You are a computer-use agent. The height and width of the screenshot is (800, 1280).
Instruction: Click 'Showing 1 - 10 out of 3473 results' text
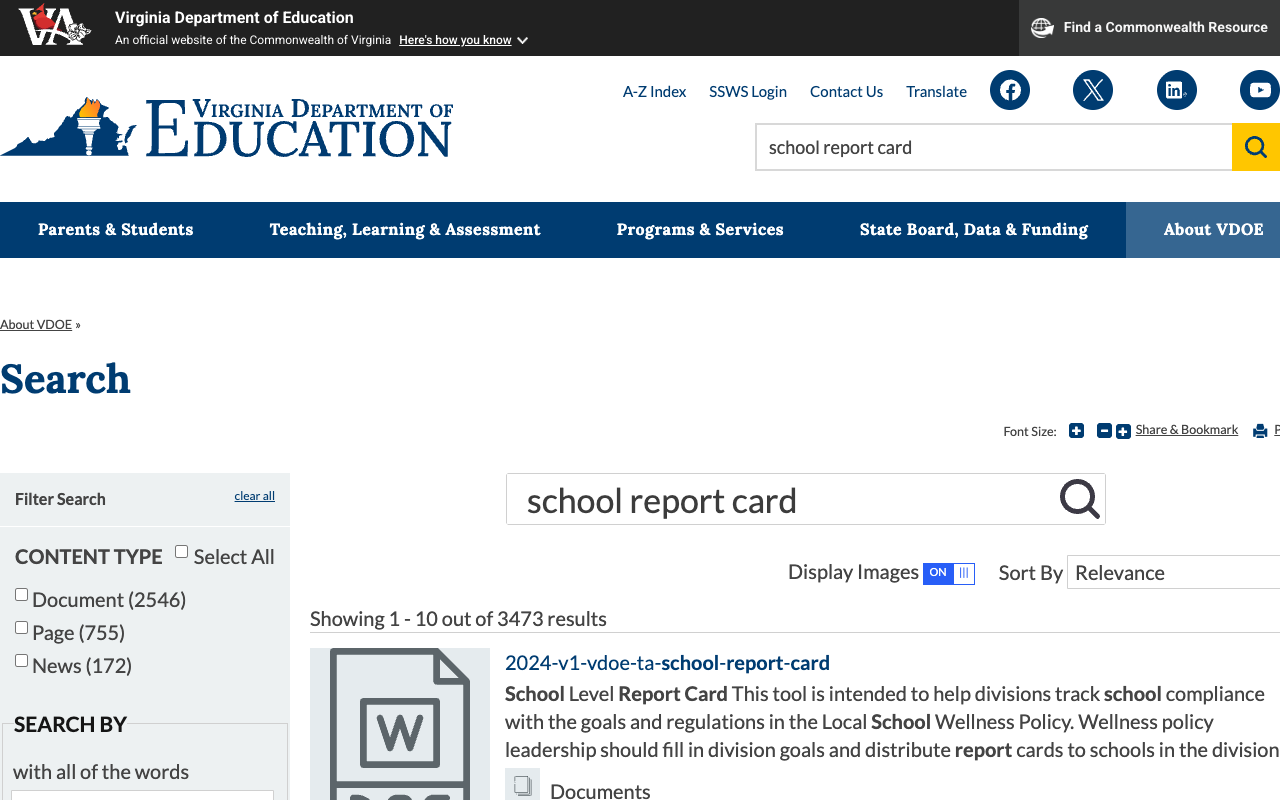click(x=458, y=619)
